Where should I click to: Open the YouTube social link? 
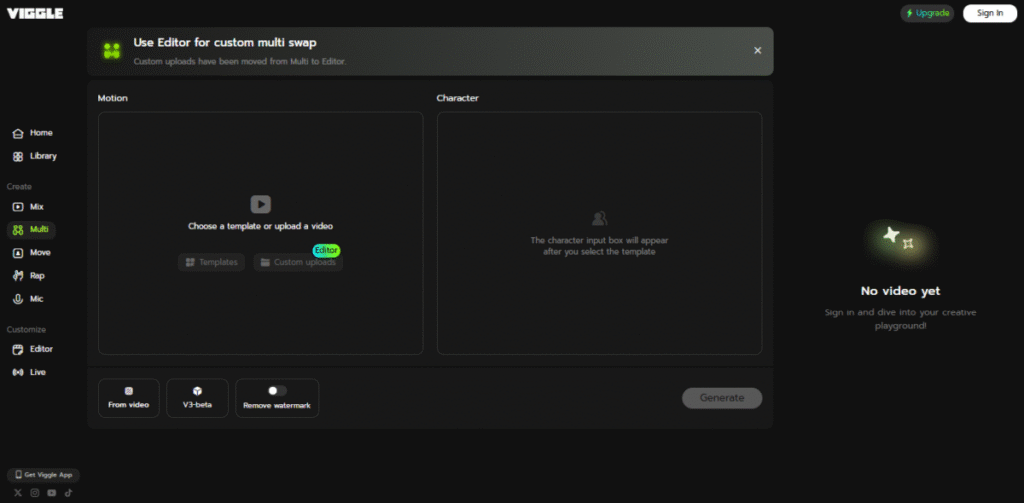tap(52, 493)
